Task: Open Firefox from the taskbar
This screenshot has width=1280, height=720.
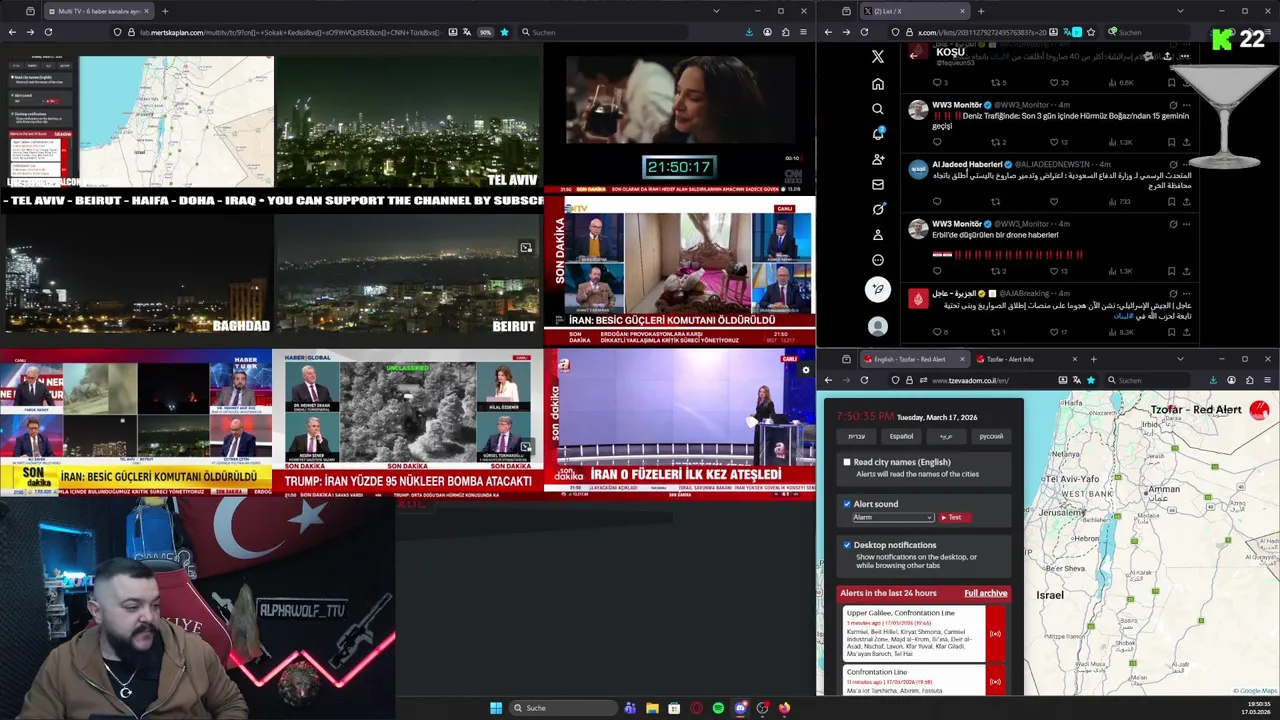Action: click(x=784, y=708)
